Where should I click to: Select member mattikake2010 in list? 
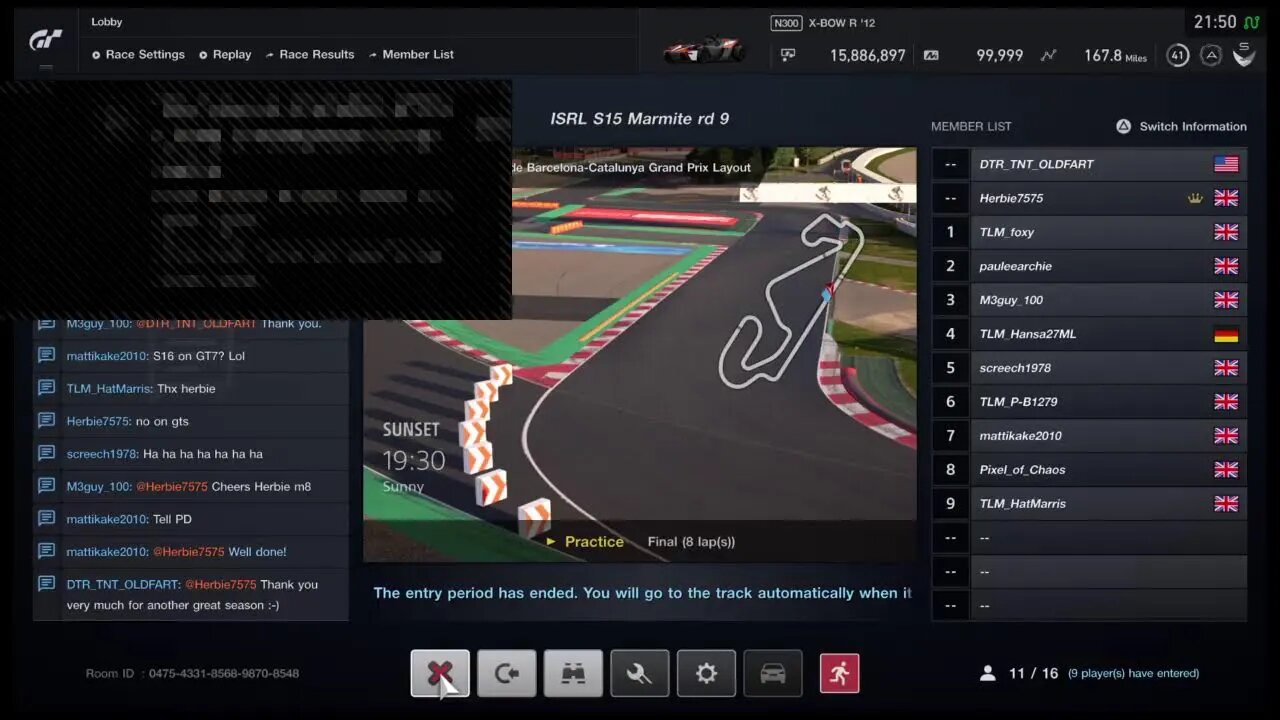[x=1089, y=436]
